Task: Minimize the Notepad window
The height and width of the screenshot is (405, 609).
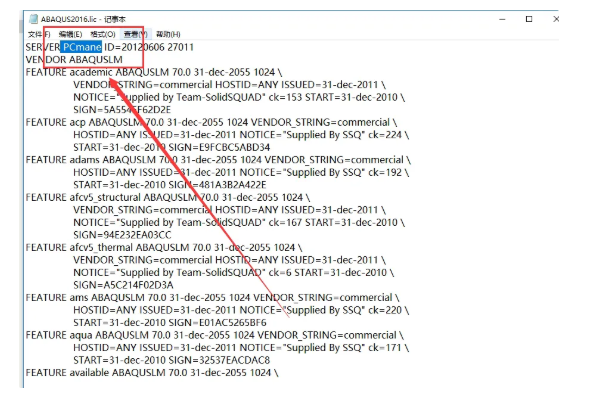Action: coord(502,19)
